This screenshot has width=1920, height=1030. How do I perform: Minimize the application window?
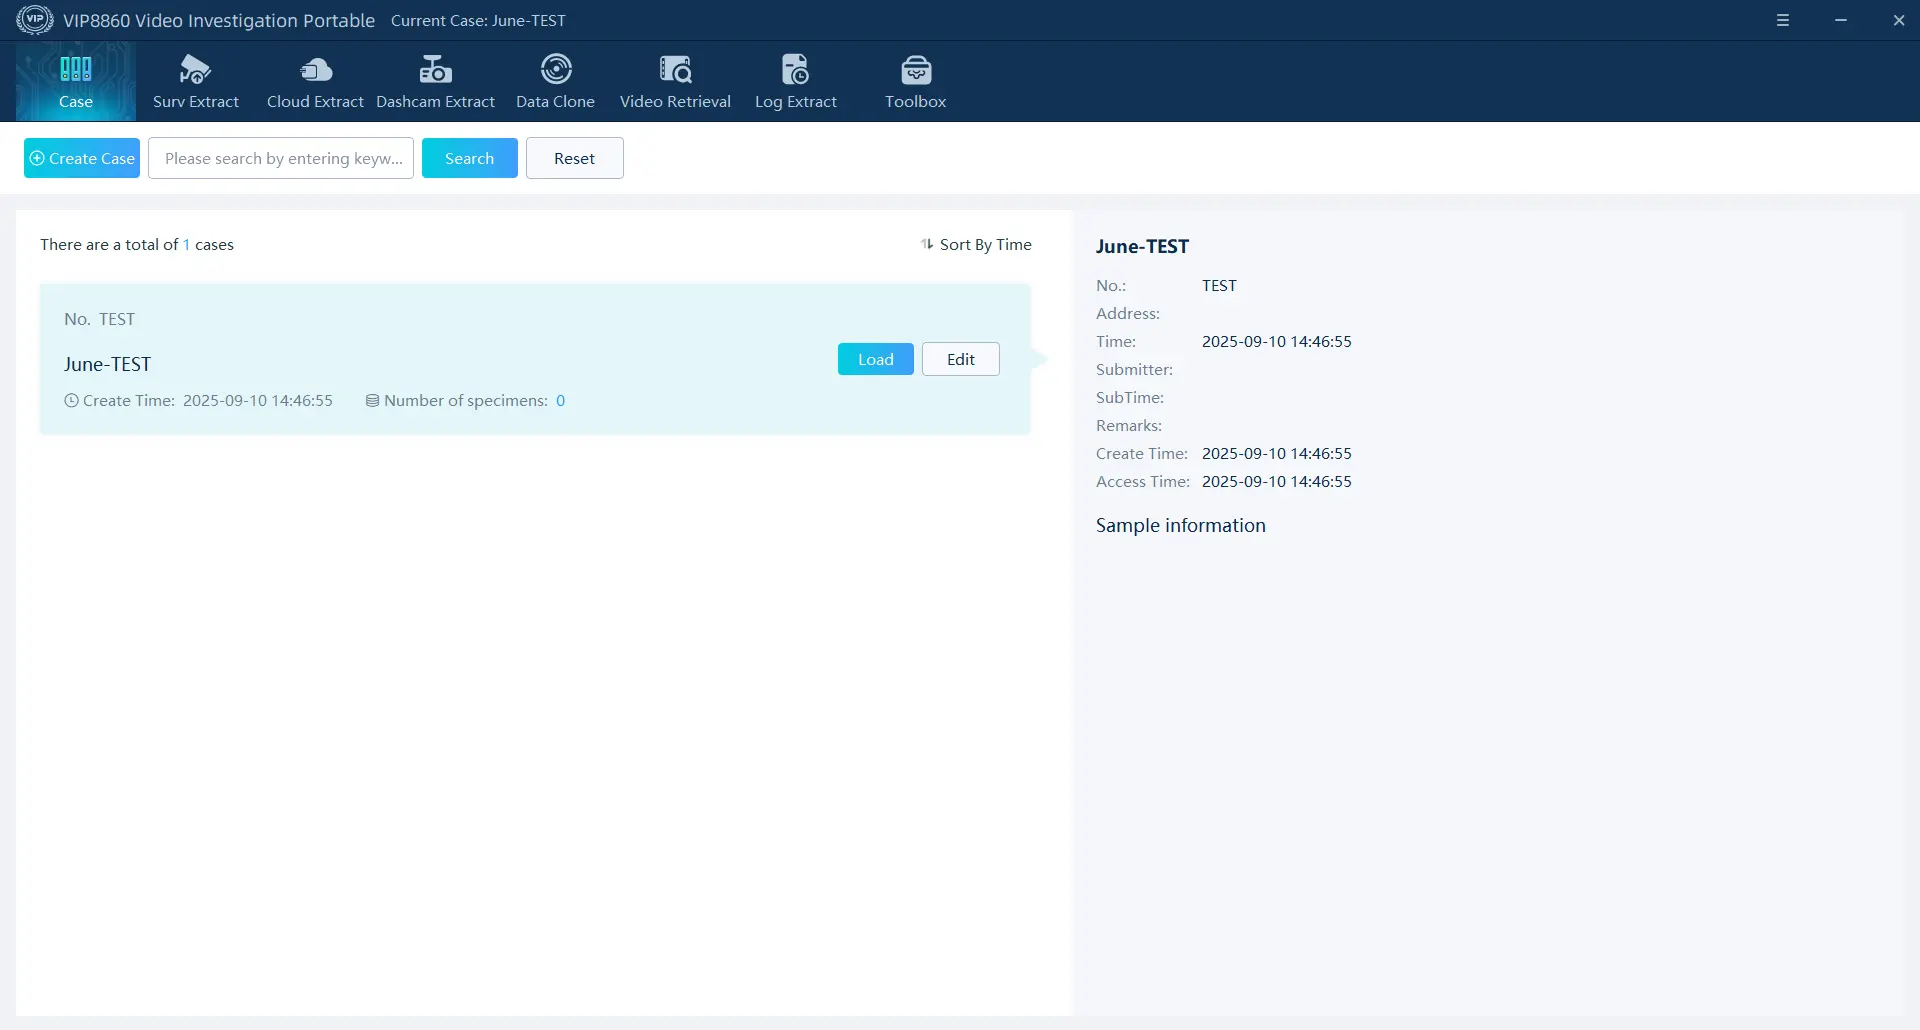[x=1840, y=20]
